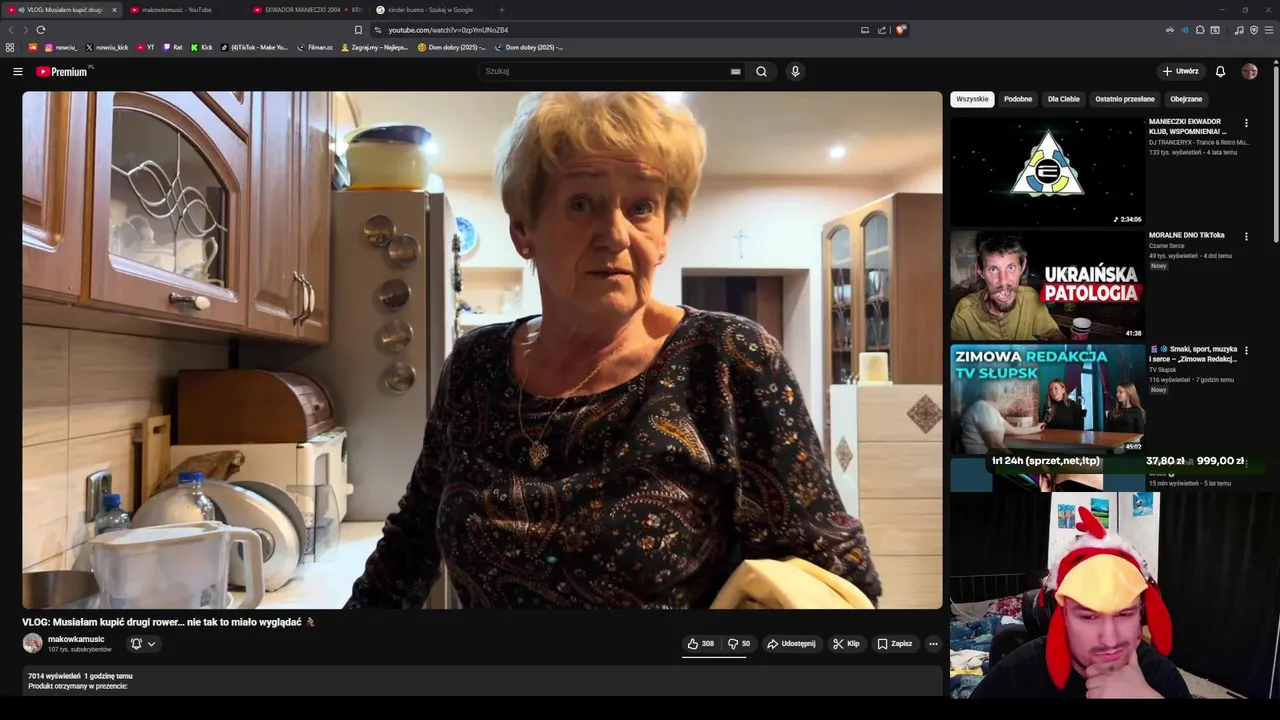Open more actions three-dot menu under video

point(933,643)
